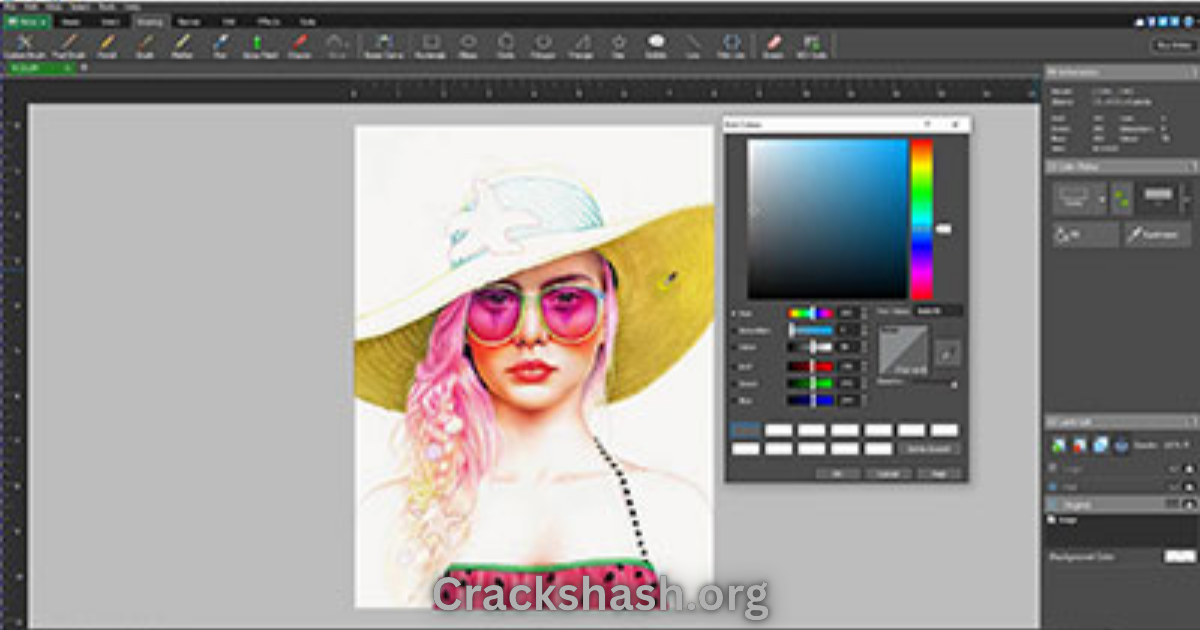Select the yellow Marker tool
The image size is (1200, 630).
point(182,46)
